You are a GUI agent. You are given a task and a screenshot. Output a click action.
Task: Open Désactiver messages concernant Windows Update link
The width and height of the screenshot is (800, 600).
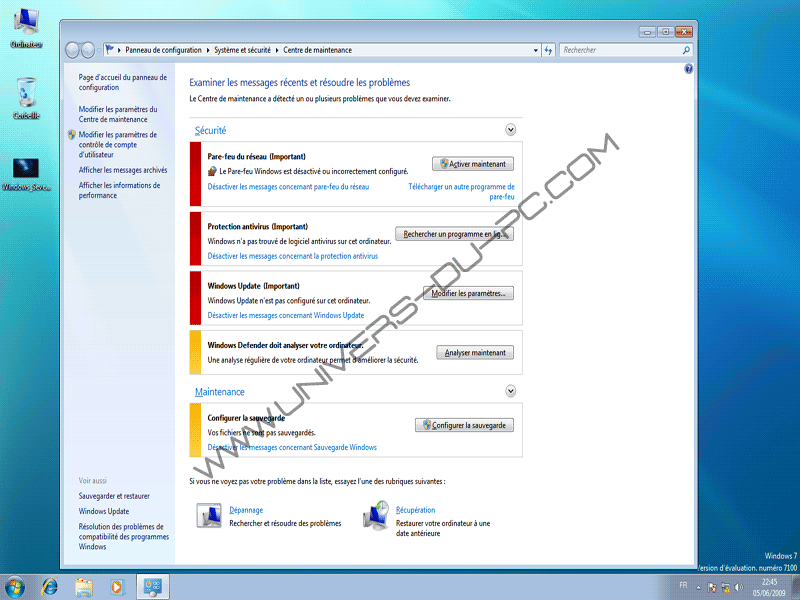(286, 315)
